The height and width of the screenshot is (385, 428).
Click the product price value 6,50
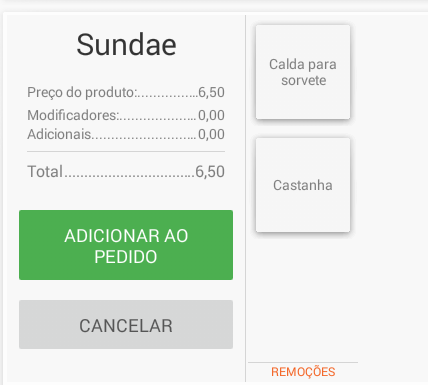[211, 92]
